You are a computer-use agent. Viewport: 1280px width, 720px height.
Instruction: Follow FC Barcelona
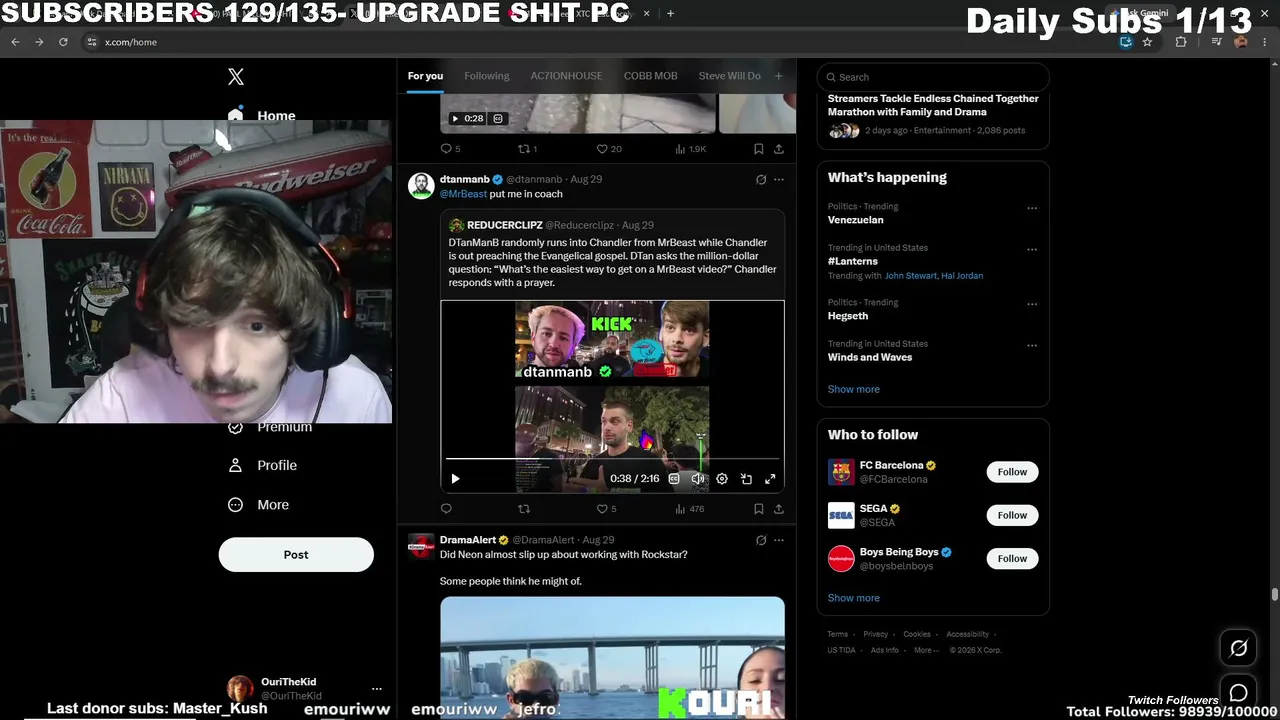pos(1012,472)
